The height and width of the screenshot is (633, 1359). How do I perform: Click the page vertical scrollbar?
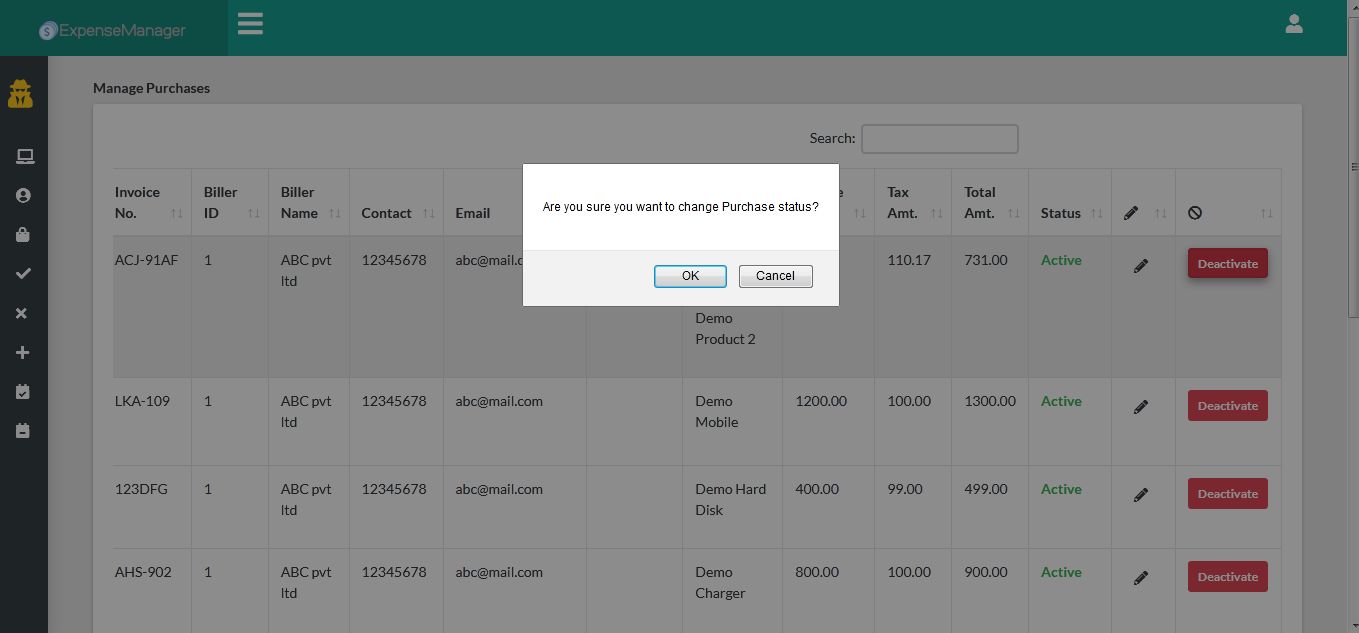pyautogui.click(x=1354, y=168)
